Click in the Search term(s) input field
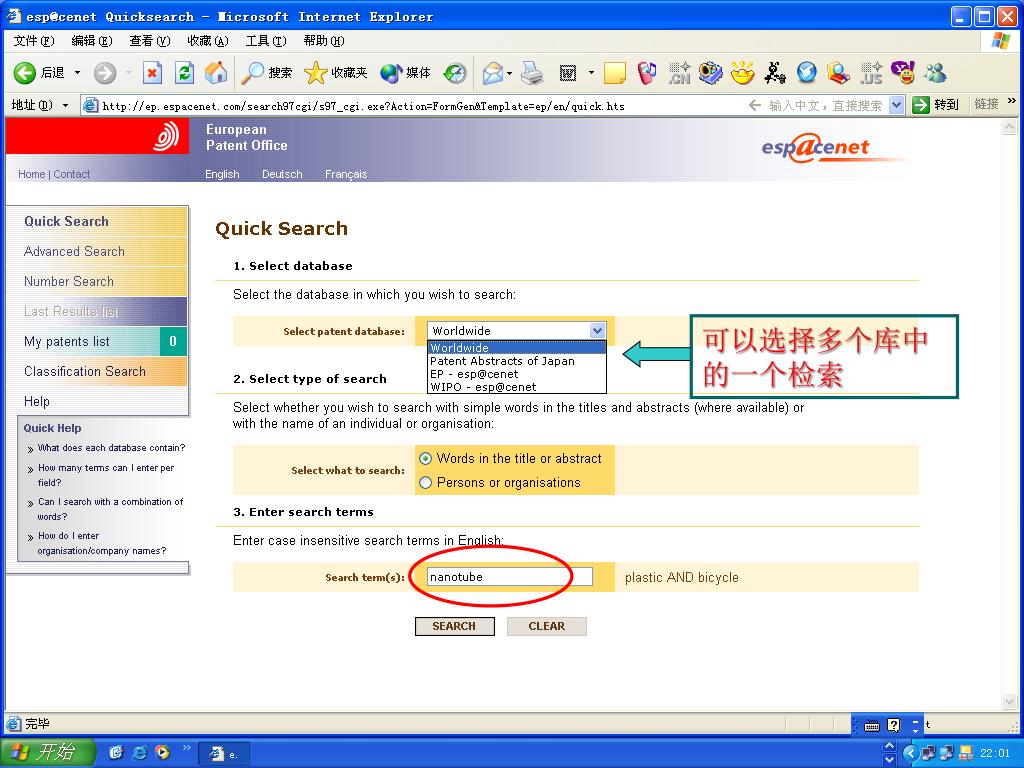 [509, 577]
